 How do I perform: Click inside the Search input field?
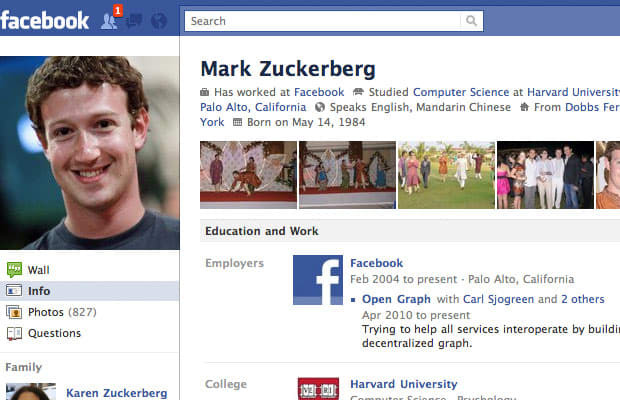pyautogui.click(x=323, y=21)
